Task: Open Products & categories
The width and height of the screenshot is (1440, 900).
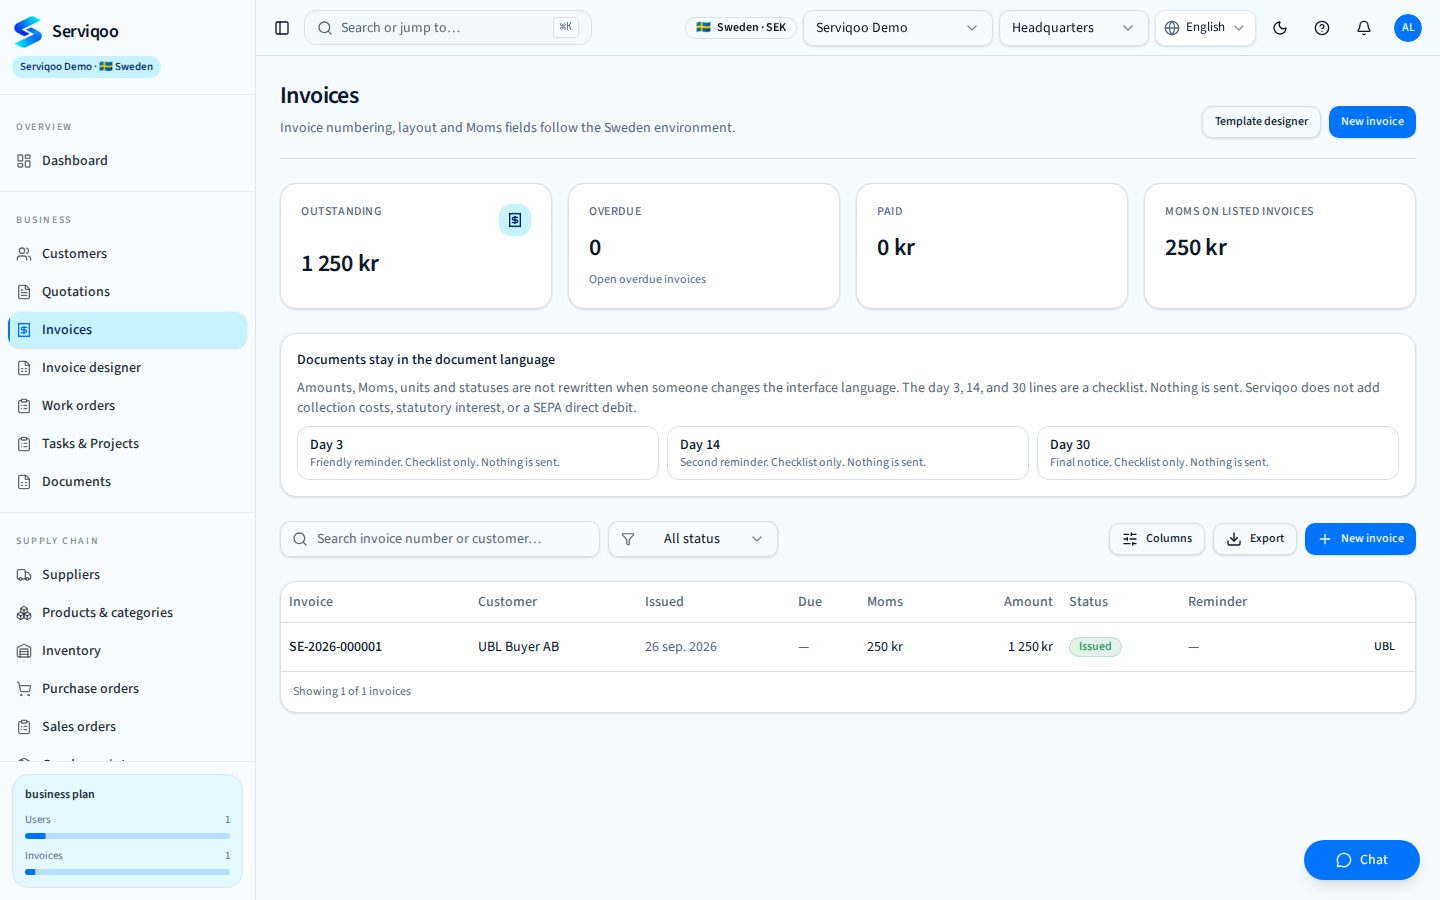Action: click(128, 613)
